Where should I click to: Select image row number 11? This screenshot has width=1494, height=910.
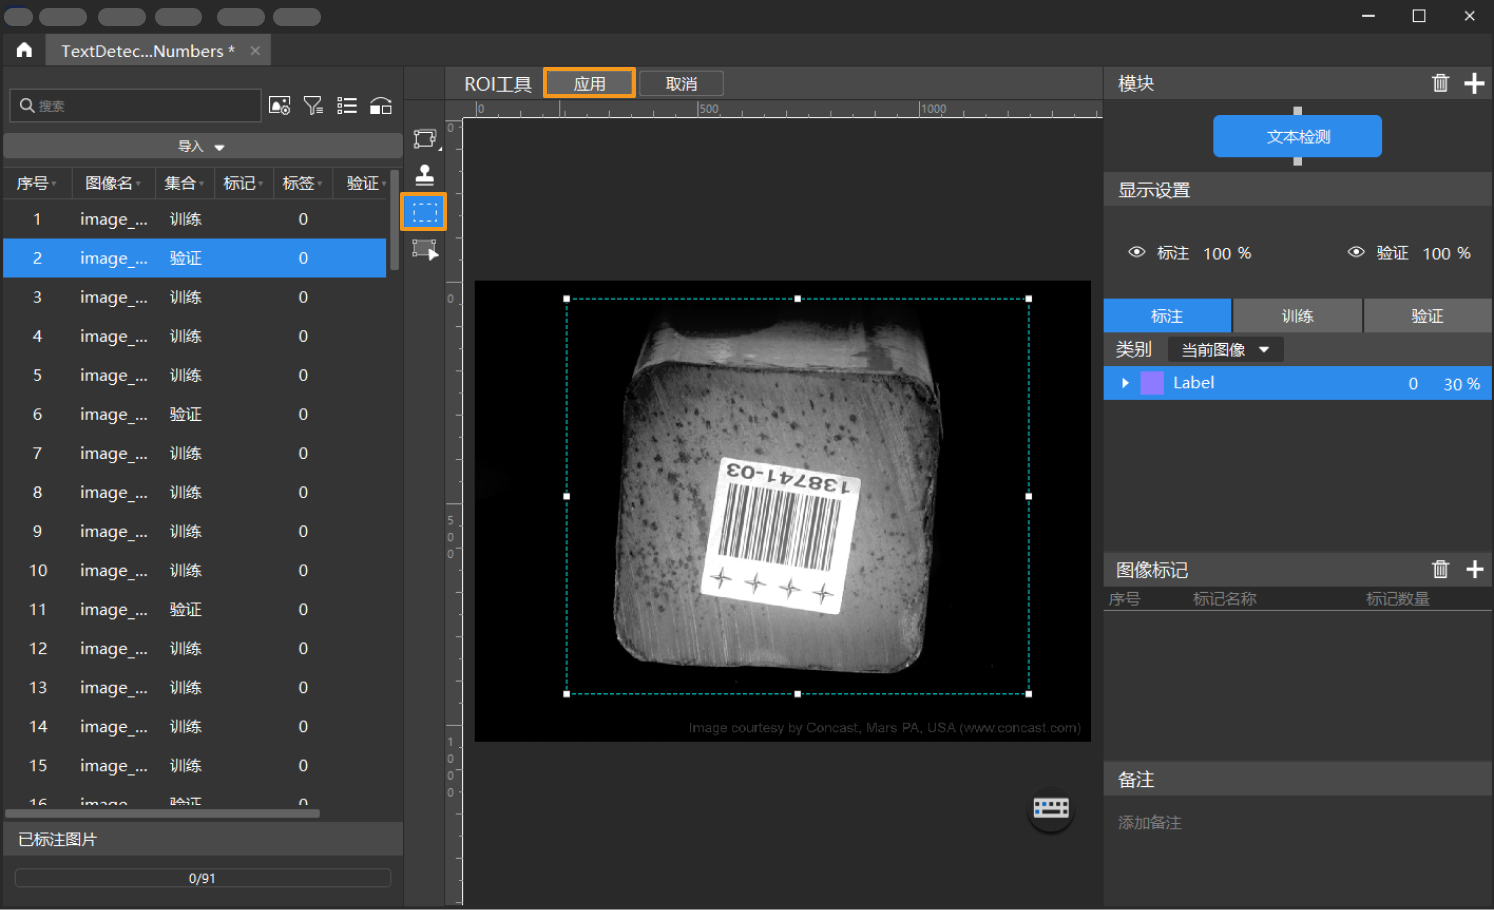click(x=195, y=609)
